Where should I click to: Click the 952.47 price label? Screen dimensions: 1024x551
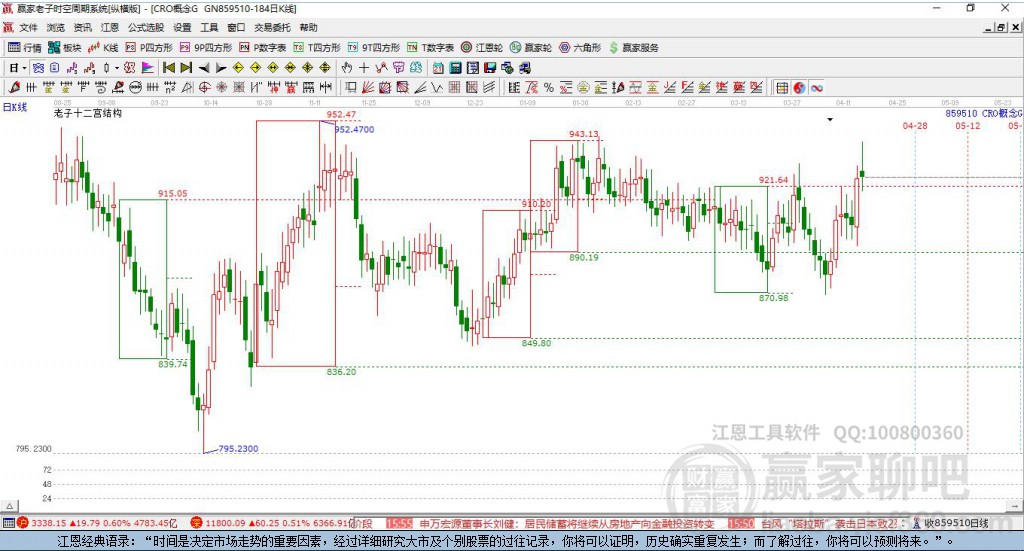coord(341,114)
